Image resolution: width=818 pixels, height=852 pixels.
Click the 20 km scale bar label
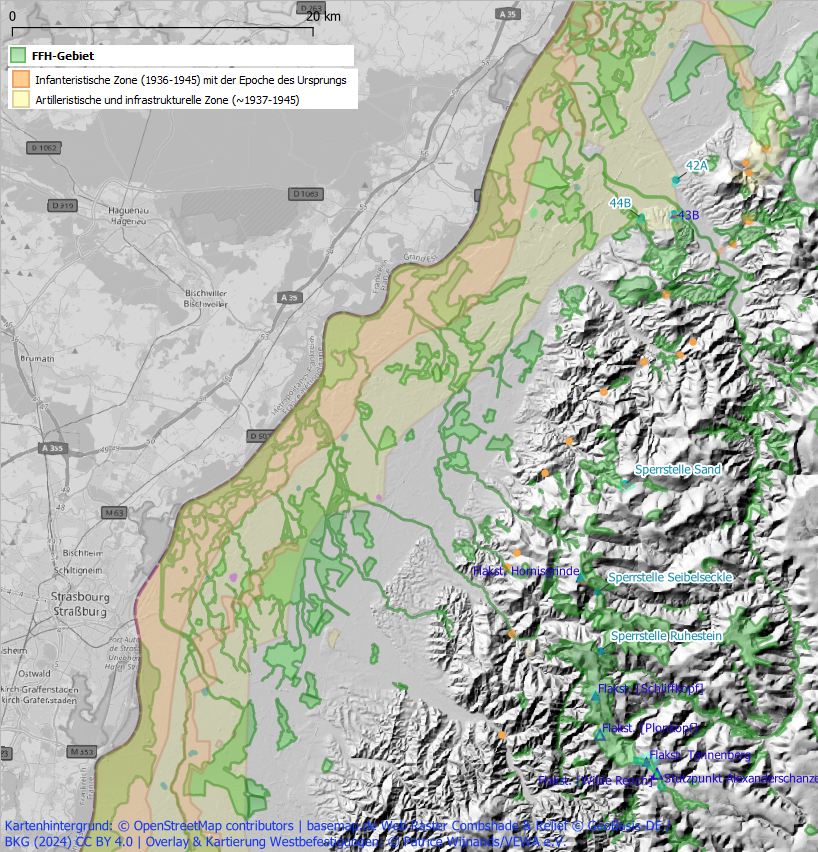pos(323,16)
